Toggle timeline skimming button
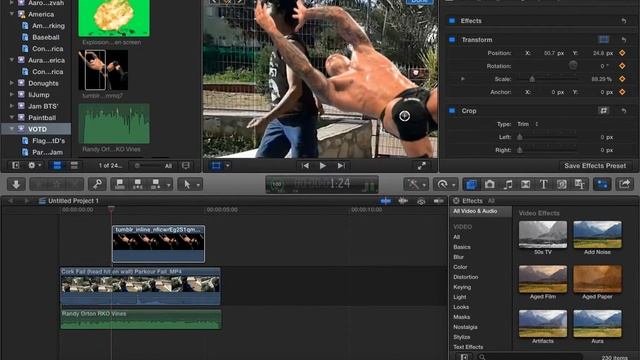The width and height of the screenshot is (640, 360). pos(385,201)
